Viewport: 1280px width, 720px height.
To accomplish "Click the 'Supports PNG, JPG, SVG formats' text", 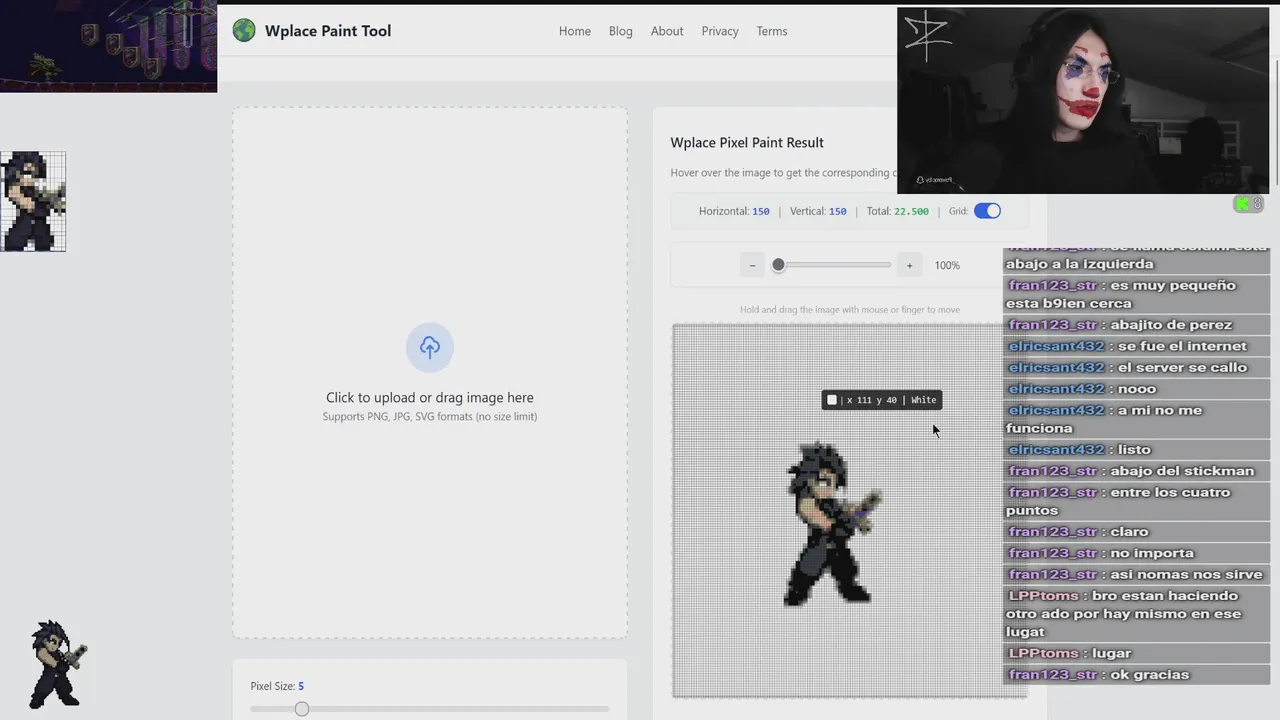I will (430, 417).
